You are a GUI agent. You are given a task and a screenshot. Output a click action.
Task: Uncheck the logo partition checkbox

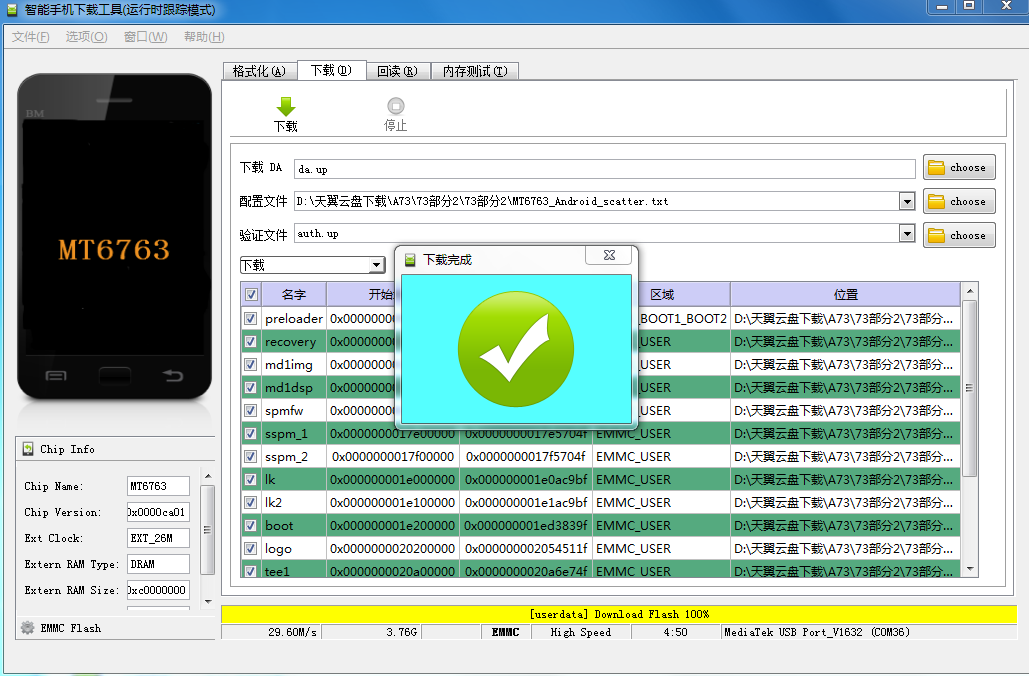coord(250,548)
